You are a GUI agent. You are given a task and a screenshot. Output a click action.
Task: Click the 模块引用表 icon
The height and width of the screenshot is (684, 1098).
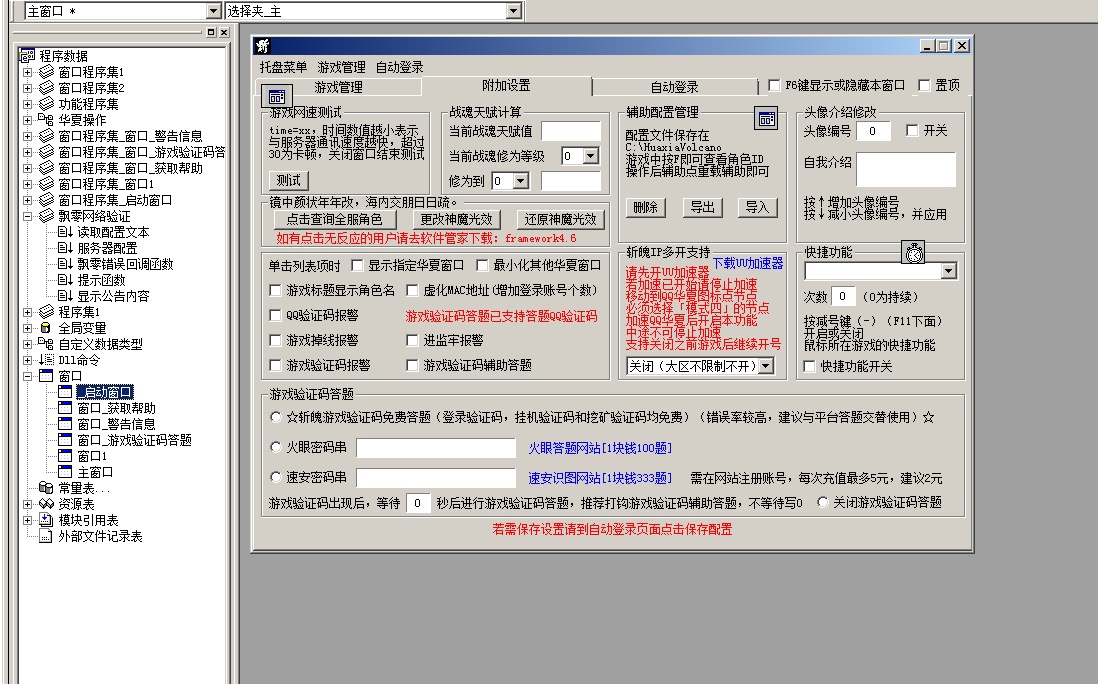[46, 520]
